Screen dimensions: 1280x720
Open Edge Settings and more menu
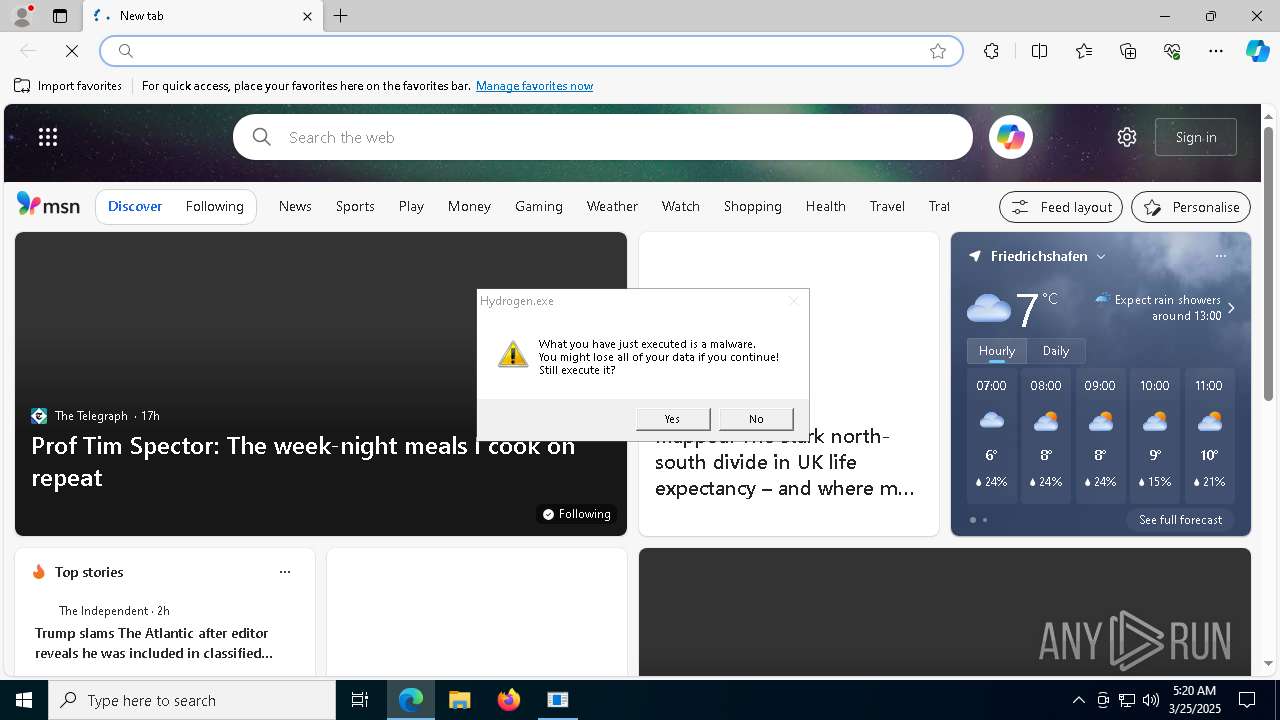click(x=1216, y=51)
